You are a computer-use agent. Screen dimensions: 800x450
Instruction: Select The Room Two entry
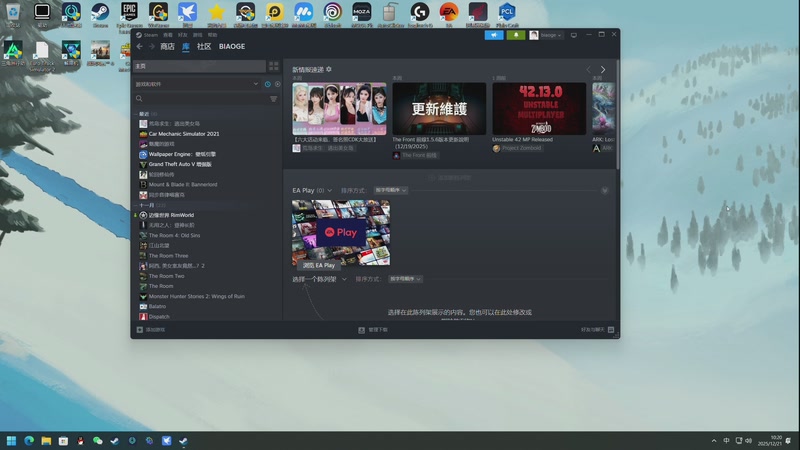click(x=166, y=276)
